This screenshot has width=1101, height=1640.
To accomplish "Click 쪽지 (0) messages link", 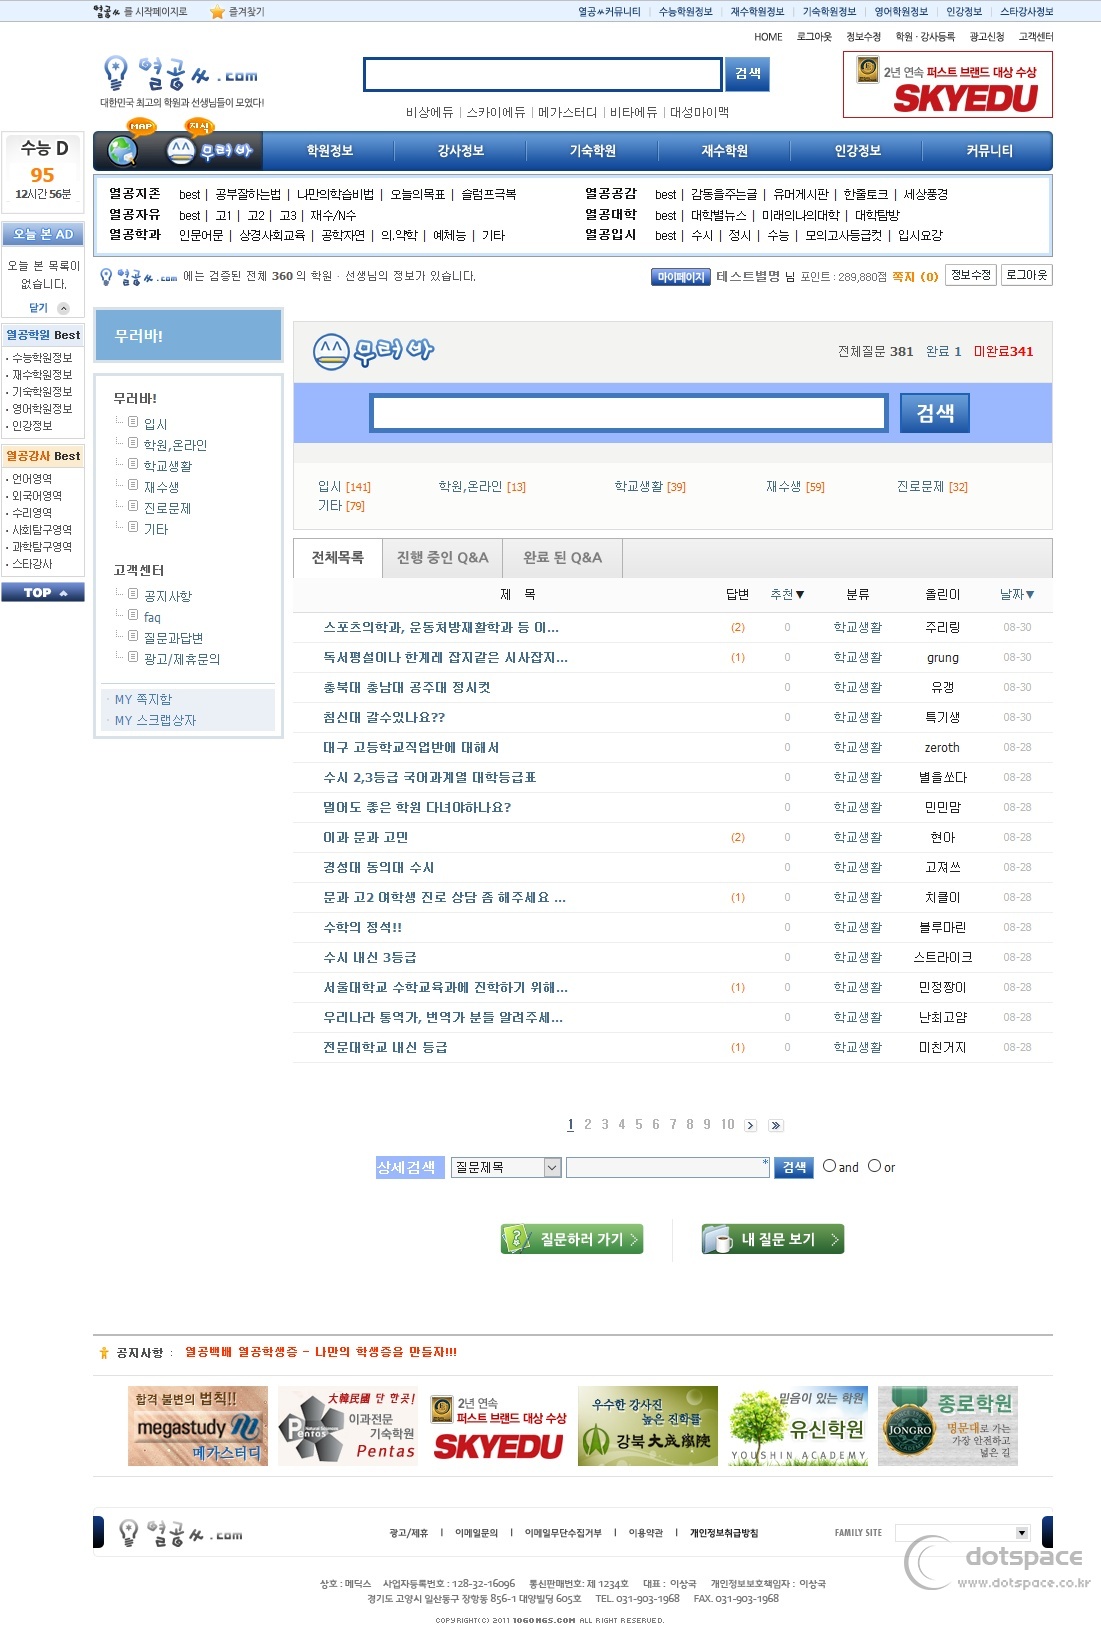I will coord(915,277).
